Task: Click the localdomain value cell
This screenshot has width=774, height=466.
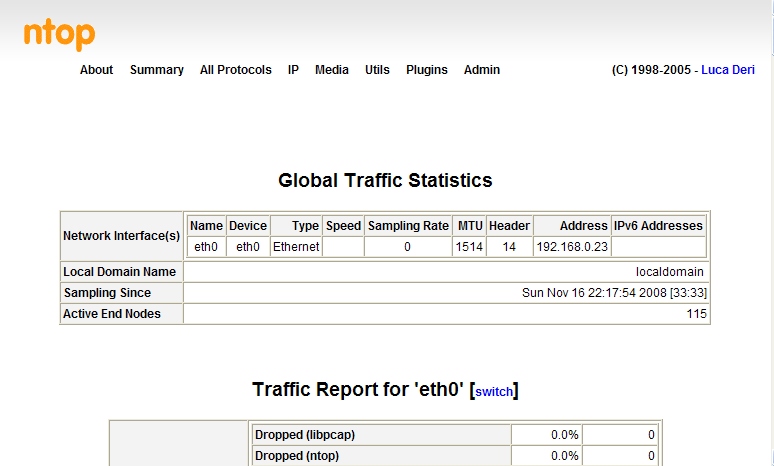Action: point(669,272)
